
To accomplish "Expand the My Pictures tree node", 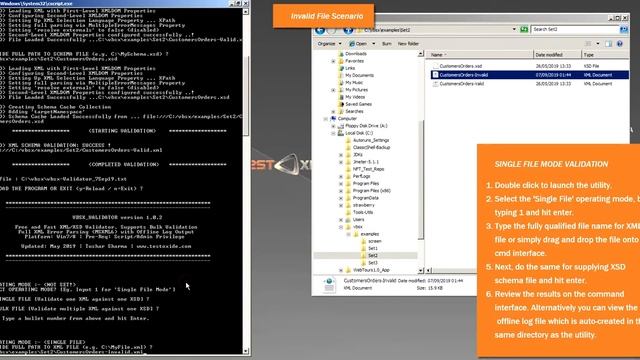I will pyautogui.click(x=333, y=90).
